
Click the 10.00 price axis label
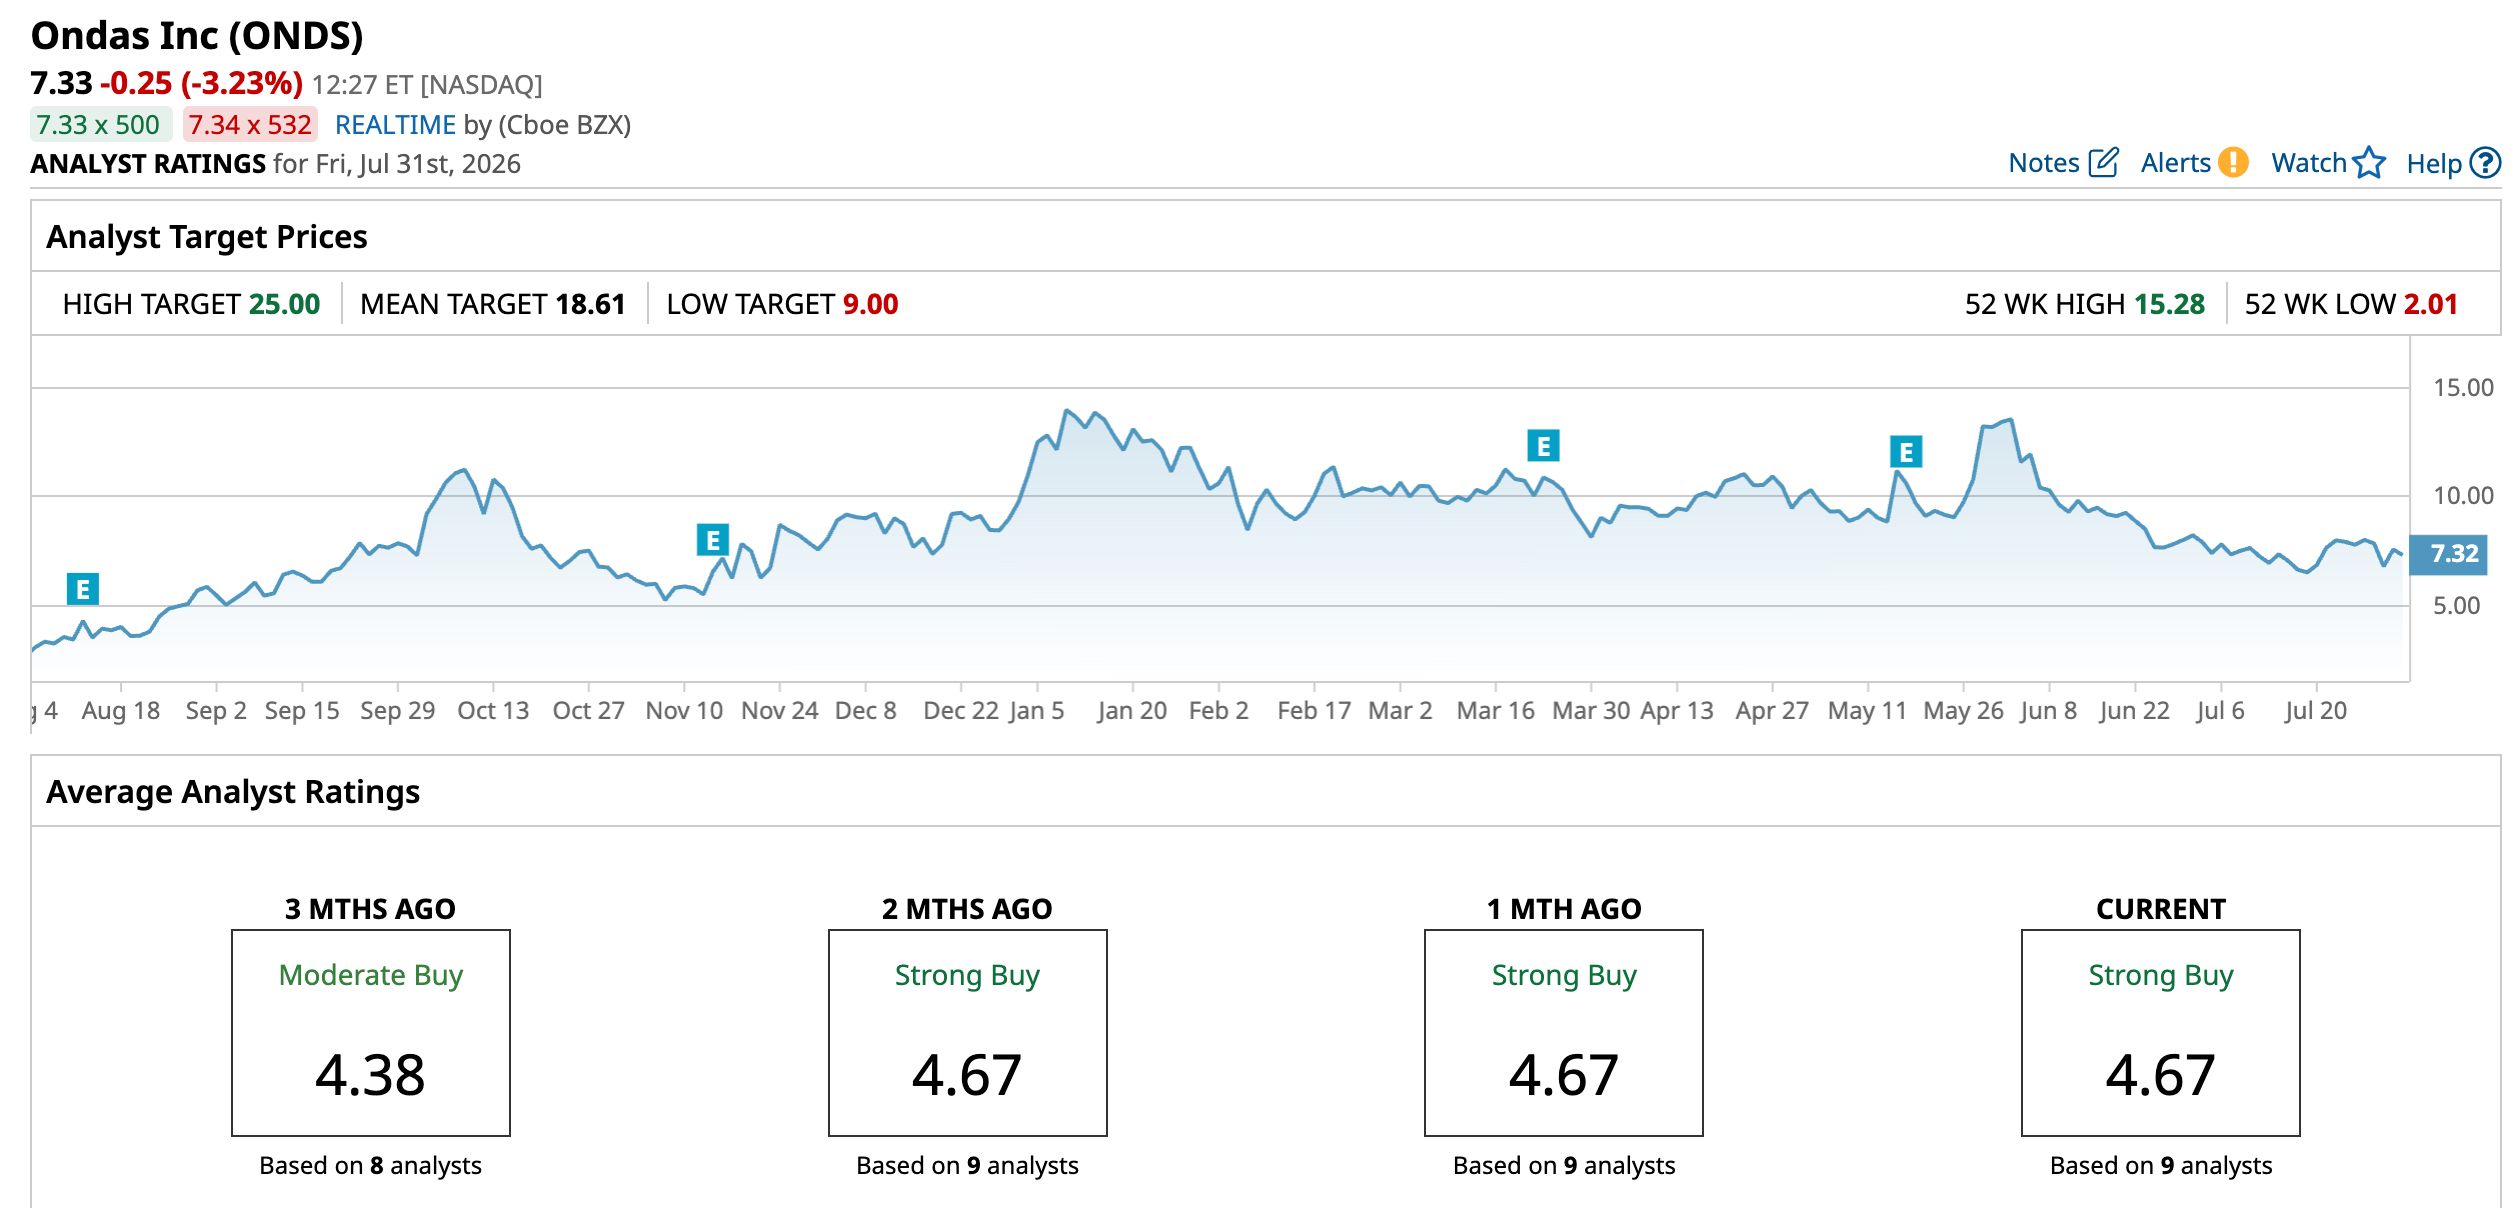2463,496
